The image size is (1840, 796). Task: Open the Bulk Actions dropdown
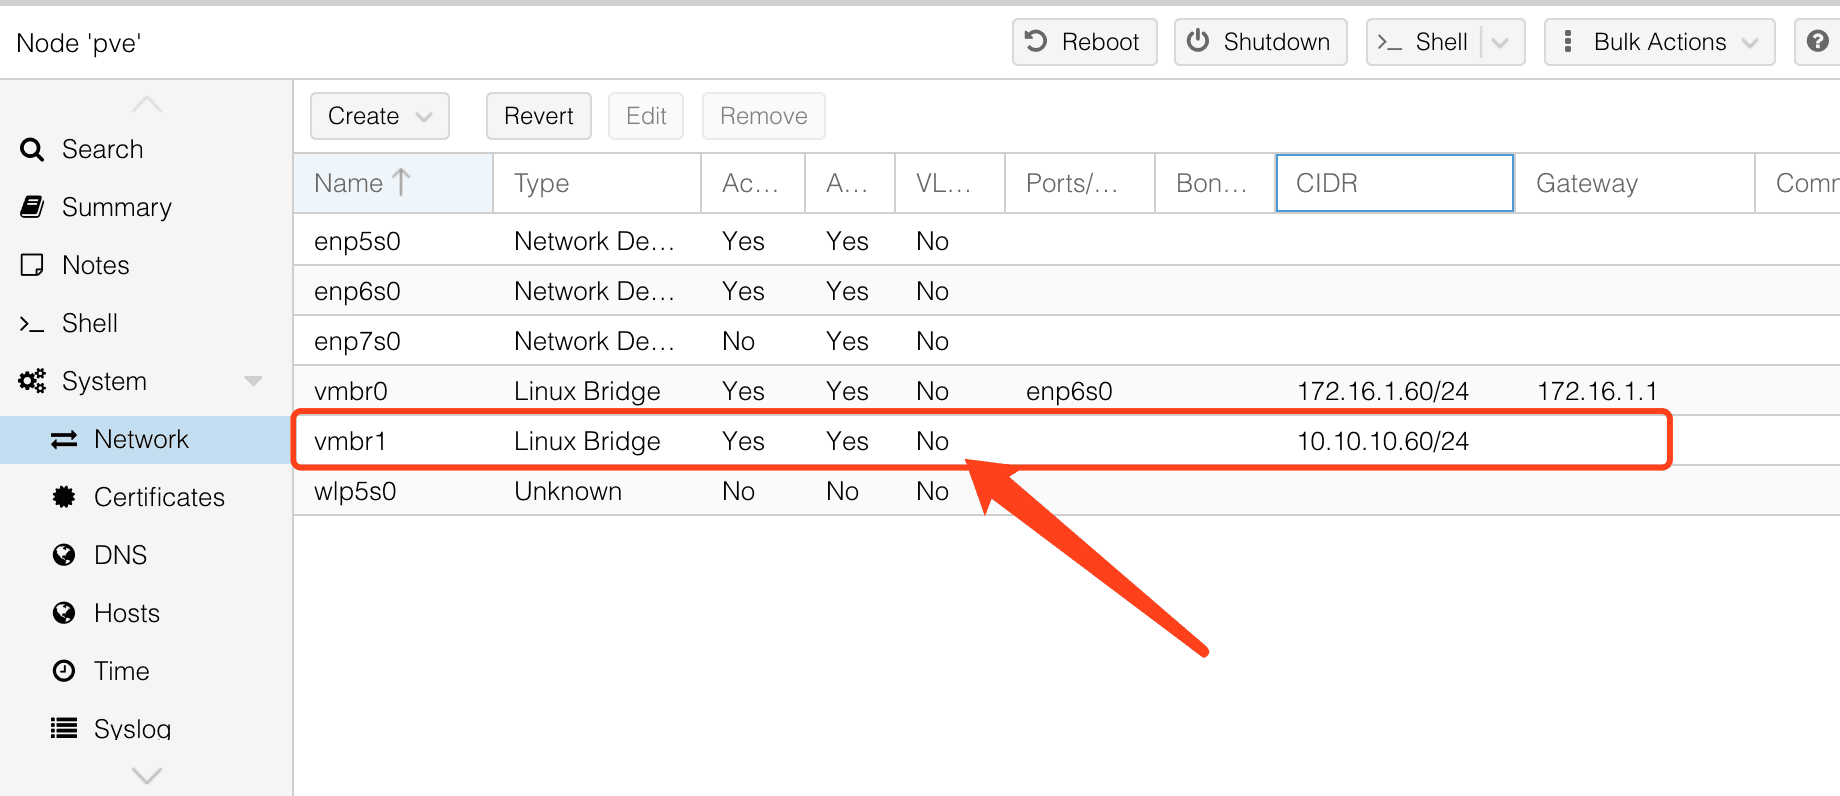pyautogui.click(x=1659, y=42)
